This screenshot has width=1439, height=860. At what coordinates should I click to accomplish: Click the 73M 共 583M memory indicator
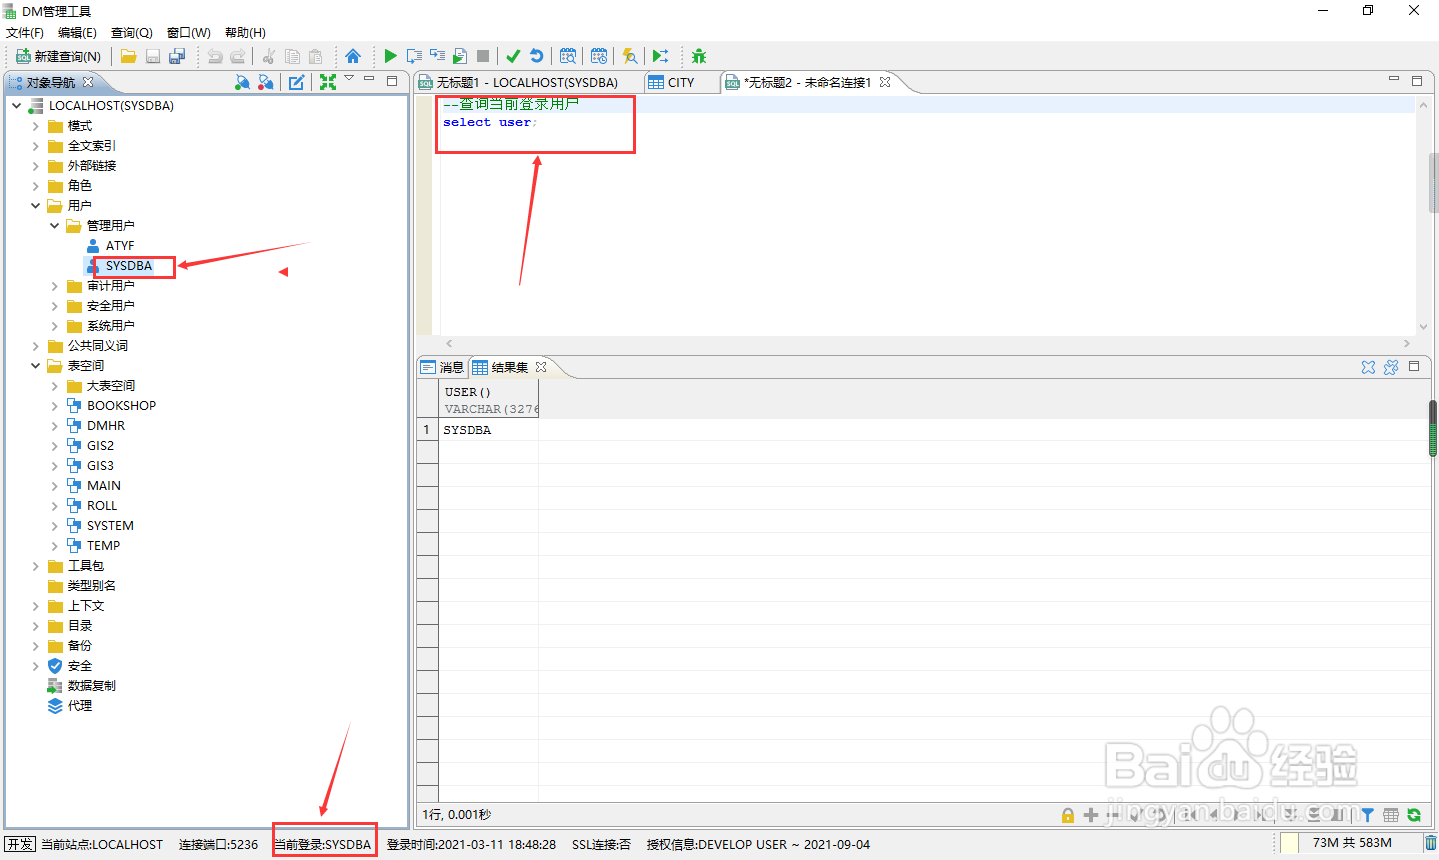click(x=1352, y=843)
